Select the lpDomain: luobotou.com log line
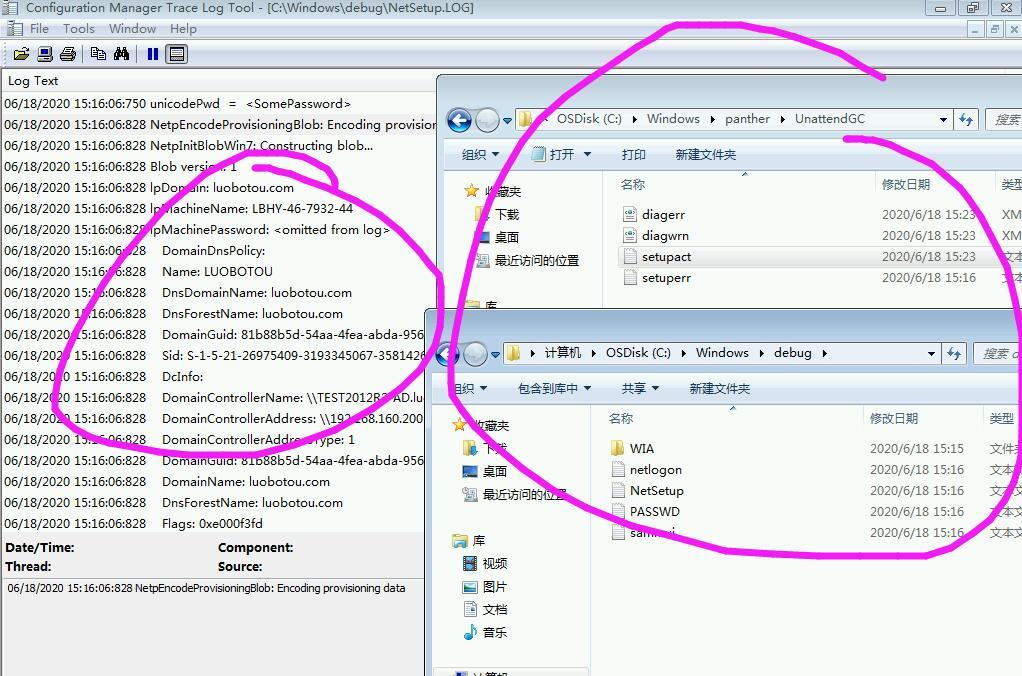 click(220, 188)
